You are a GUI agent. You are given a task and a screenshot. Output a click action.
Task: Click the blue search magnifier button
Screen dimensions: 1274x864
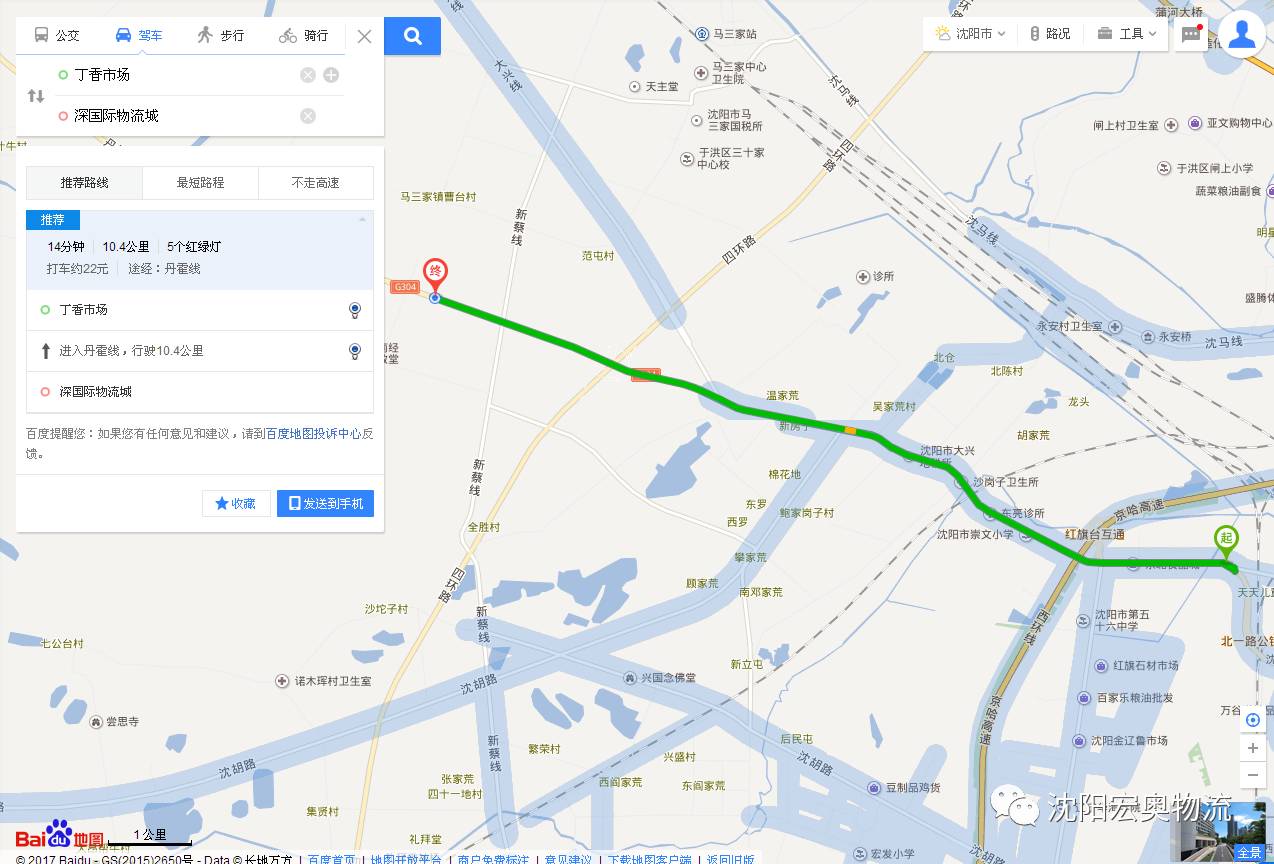click(413, 36)
